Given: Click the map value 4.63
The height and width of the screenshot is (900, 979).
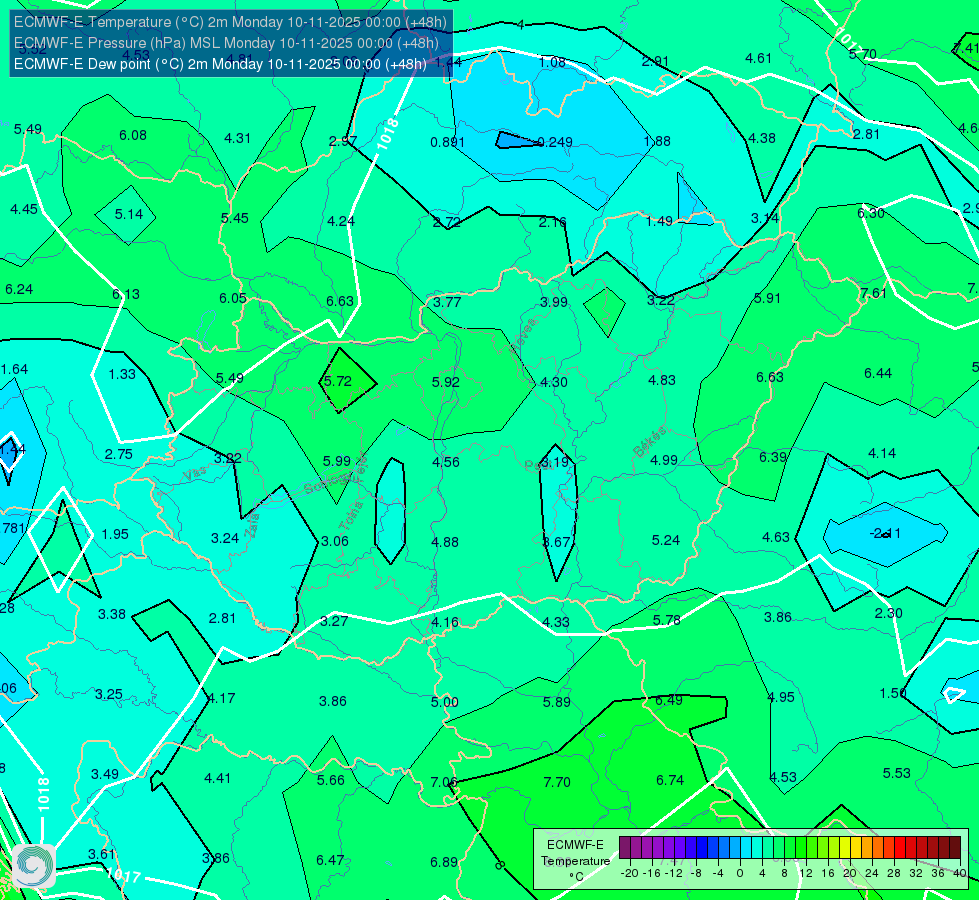Looking at the screenshot, I should pyautogui.click(x=776, y=537).
